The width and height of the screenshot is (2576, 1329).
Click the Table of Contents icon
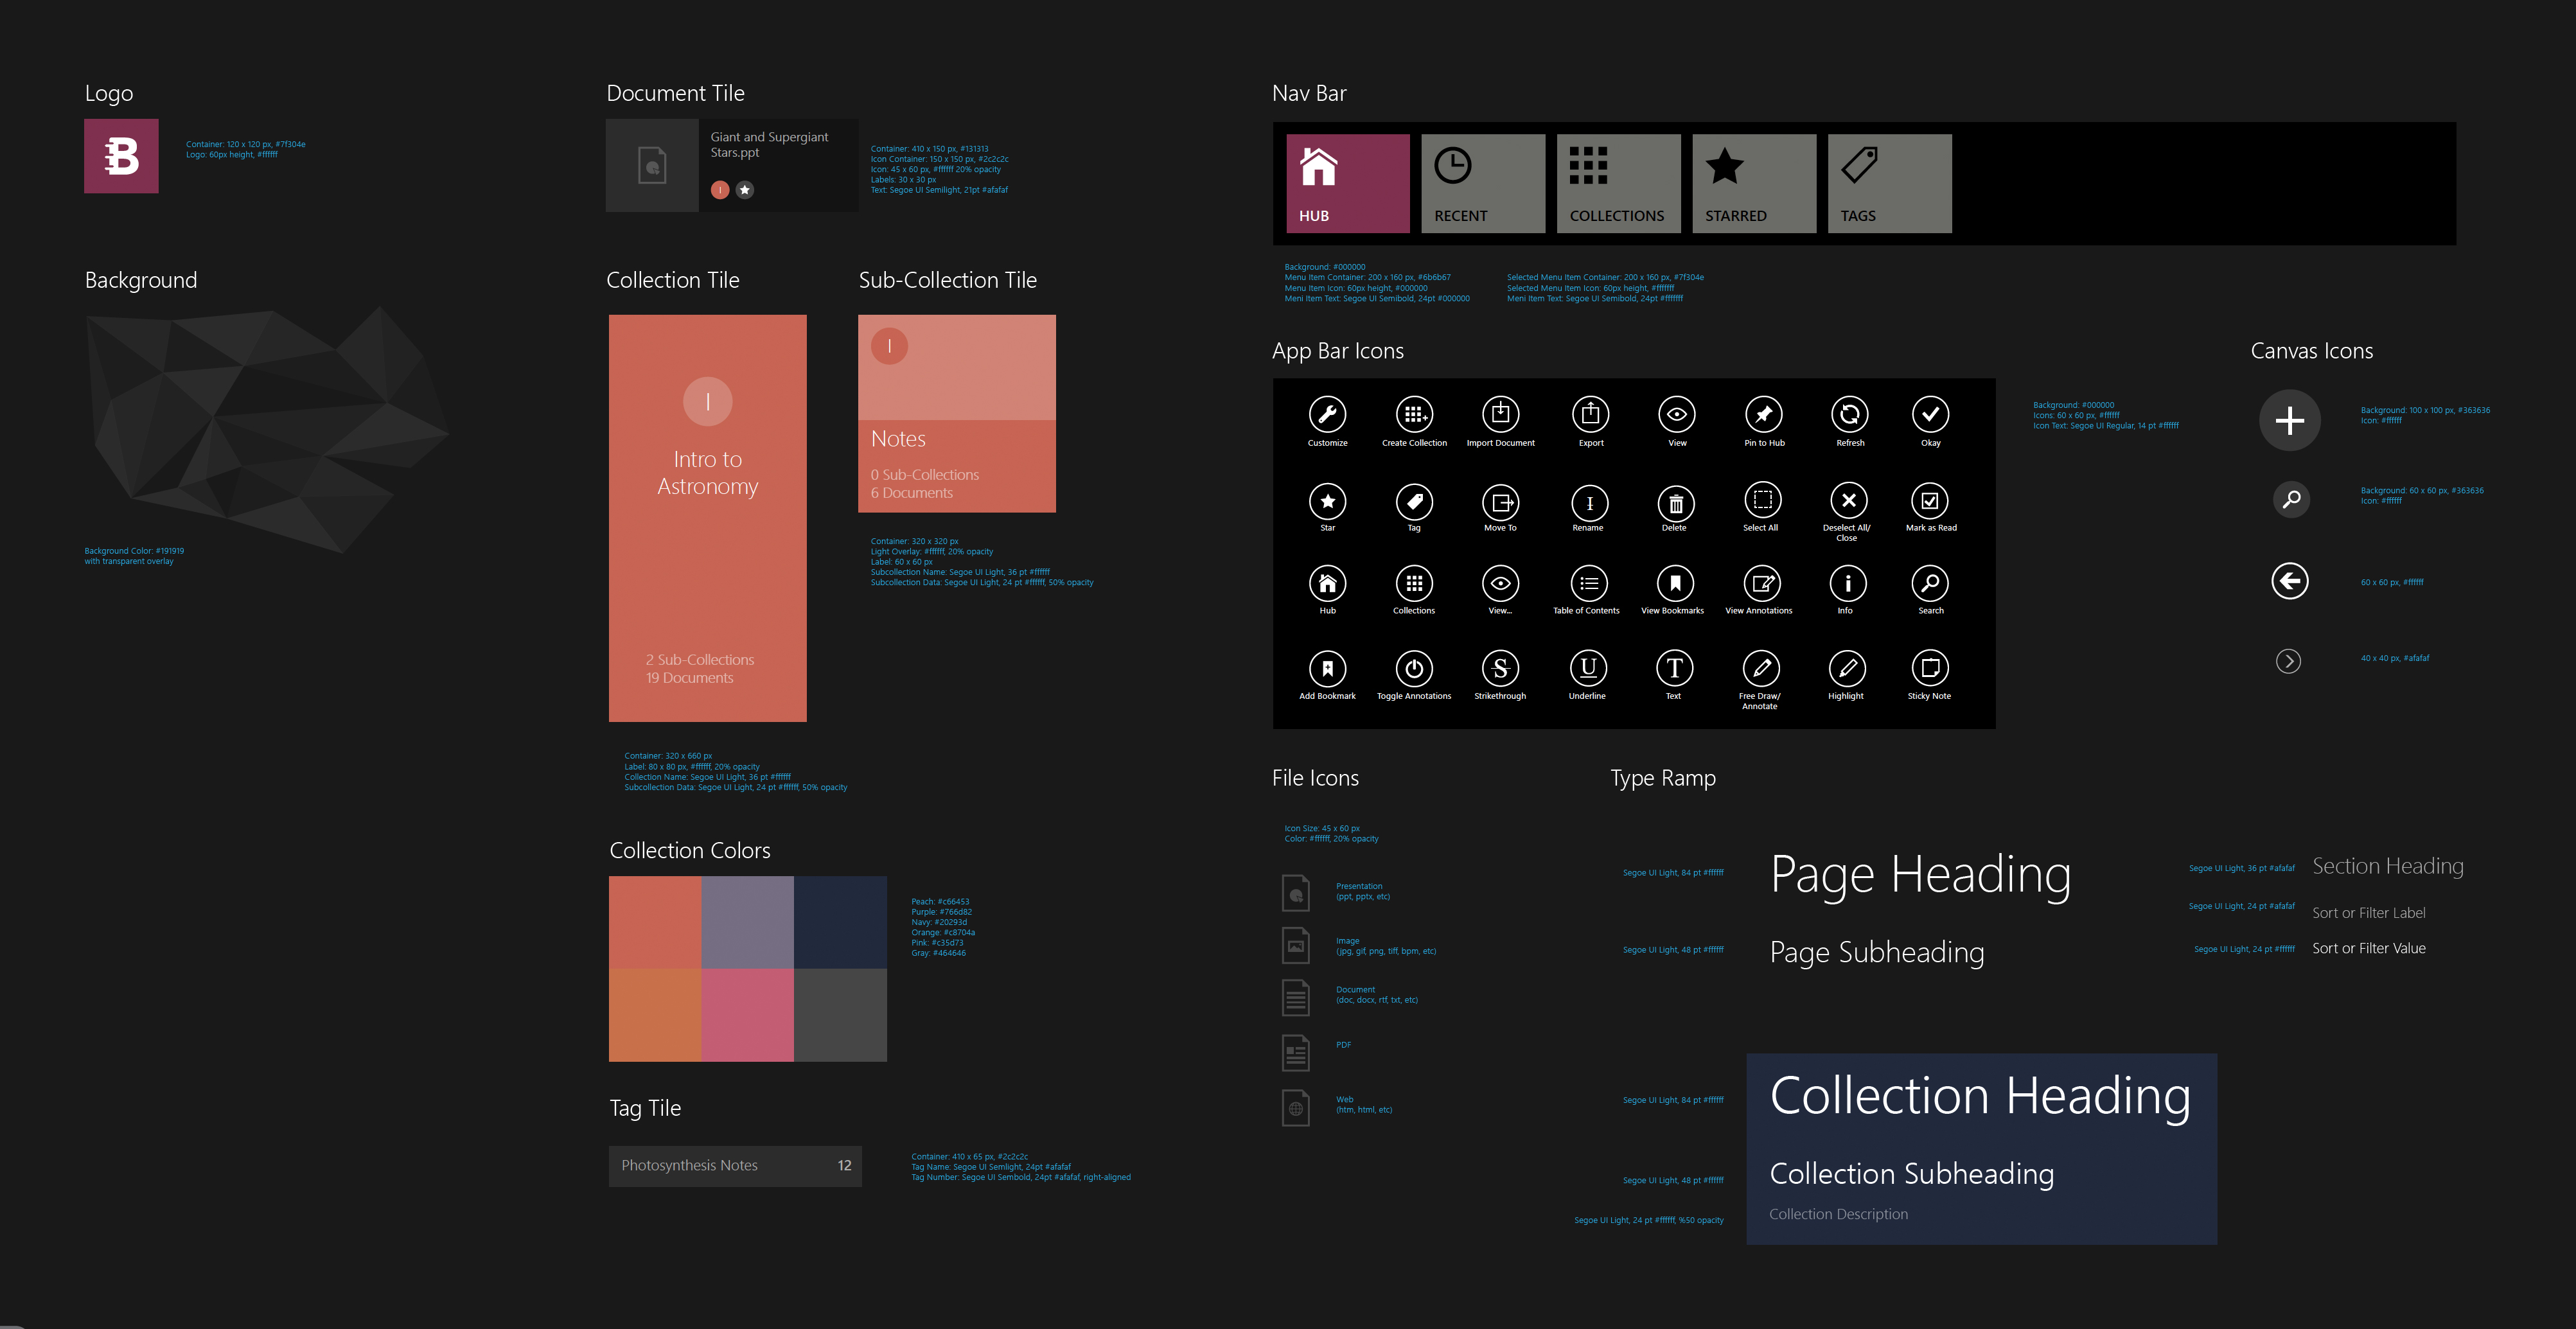[x=1587, y=583]
